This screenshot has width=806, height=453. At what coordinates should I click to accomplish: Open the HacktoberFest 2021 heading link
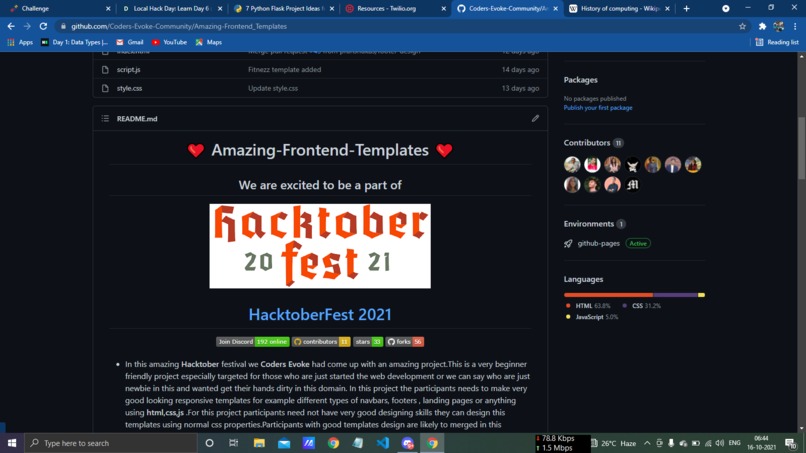coord(320,314)
